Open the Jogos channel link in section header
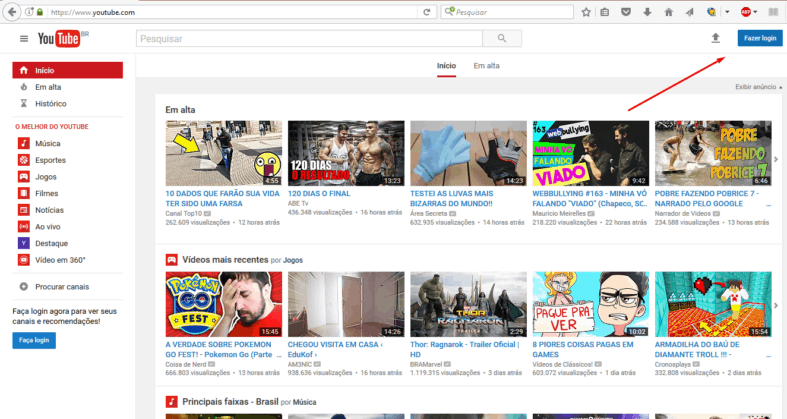Screen dimensions: 787x419 (293, 260)
